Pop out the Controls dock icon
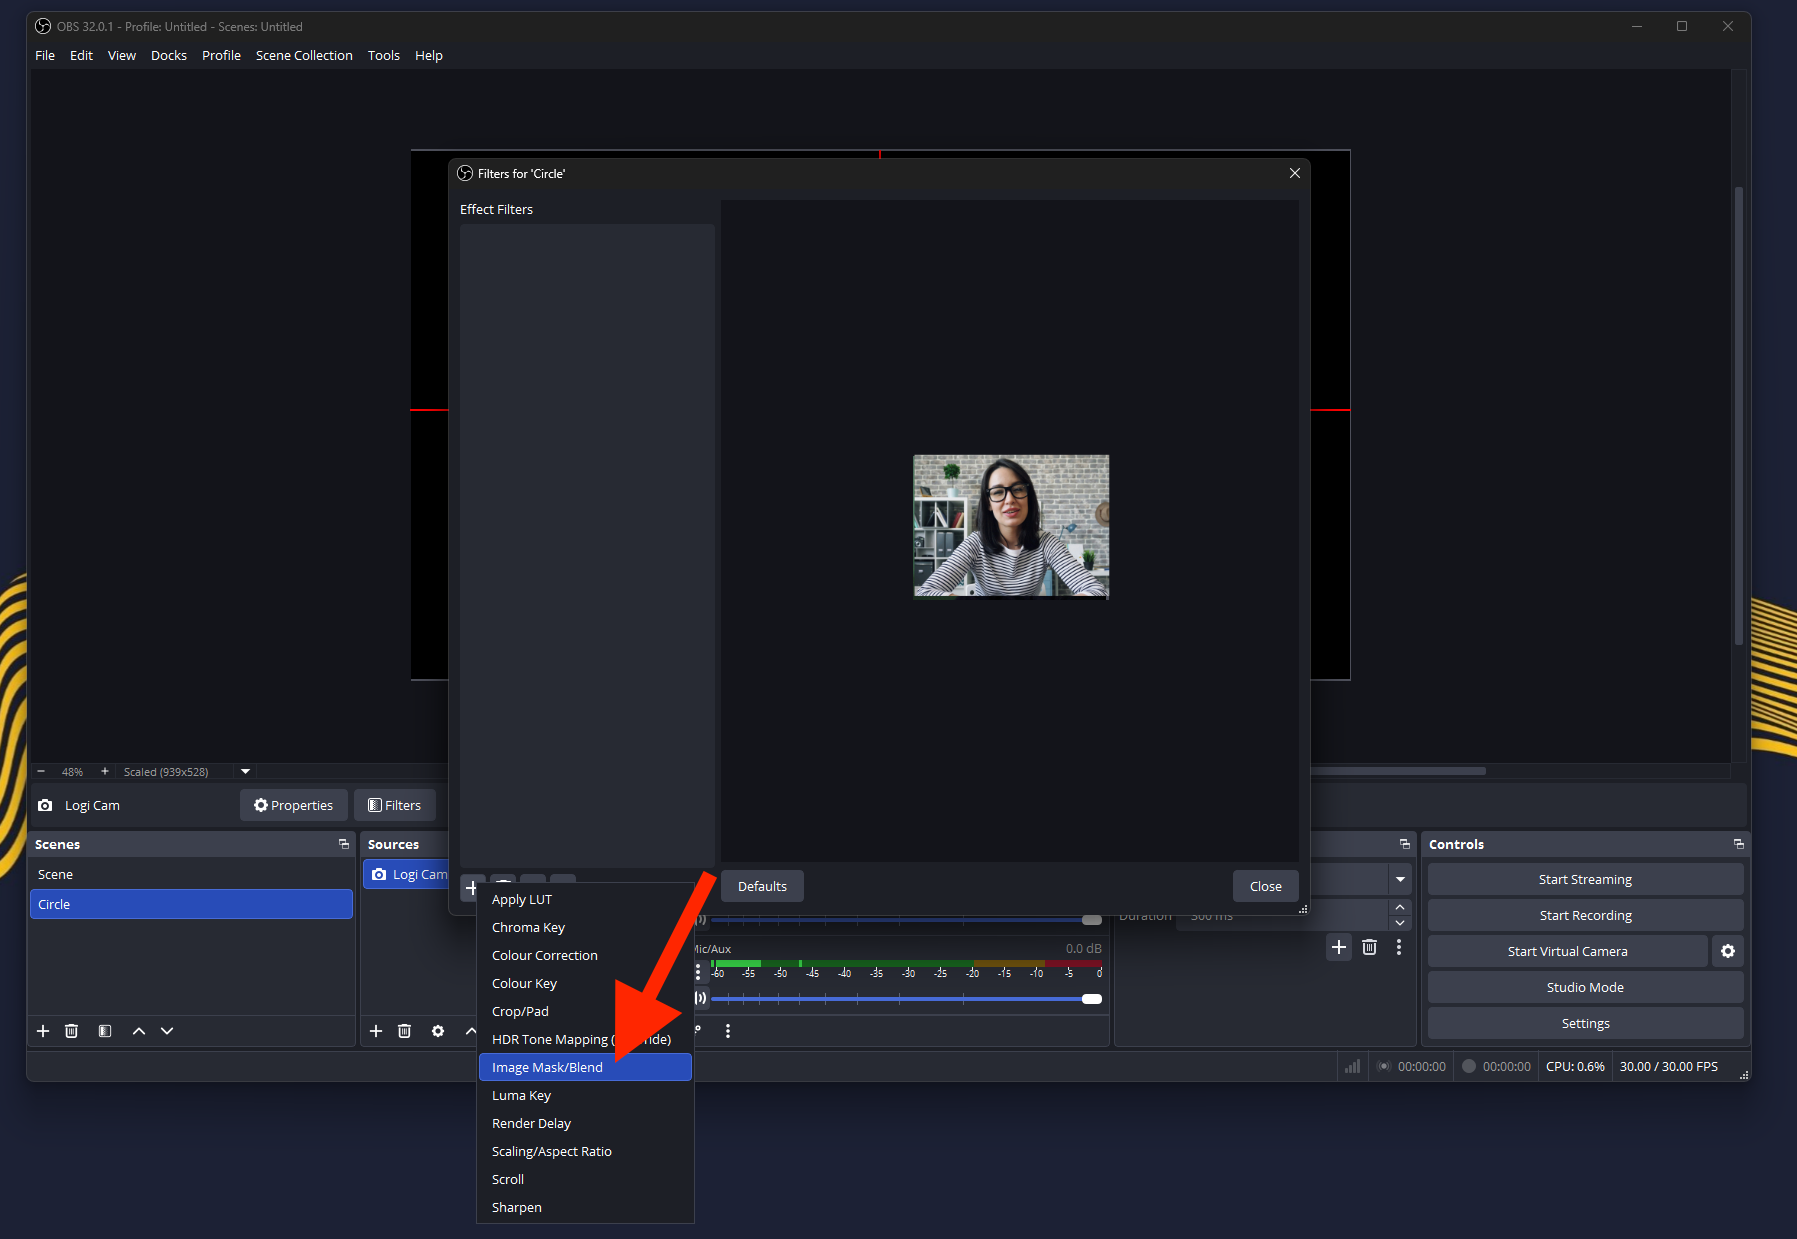This screenshot has width=1797, height=1239. [1738, 844]
